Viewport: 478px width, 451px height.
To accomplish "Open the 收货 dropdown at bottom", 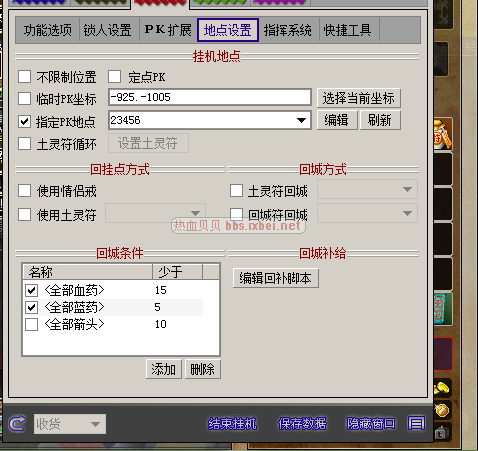I will click(x=70, y=424).
